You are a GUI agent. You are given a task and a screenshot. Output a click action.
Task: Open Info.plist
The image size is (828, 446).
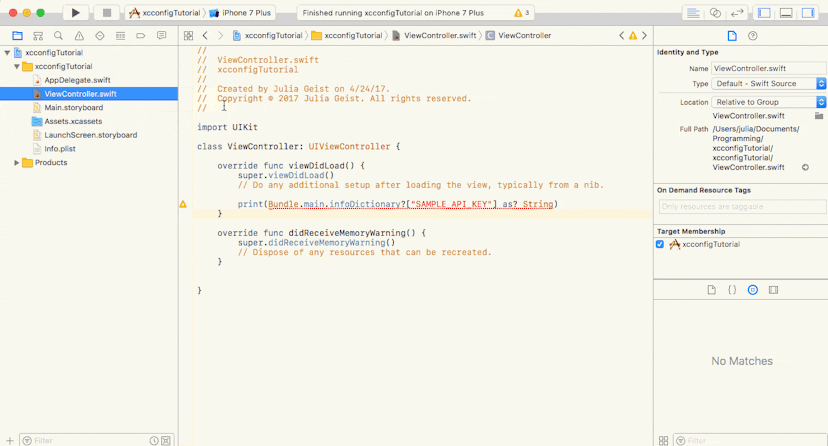tap(60, 149)
